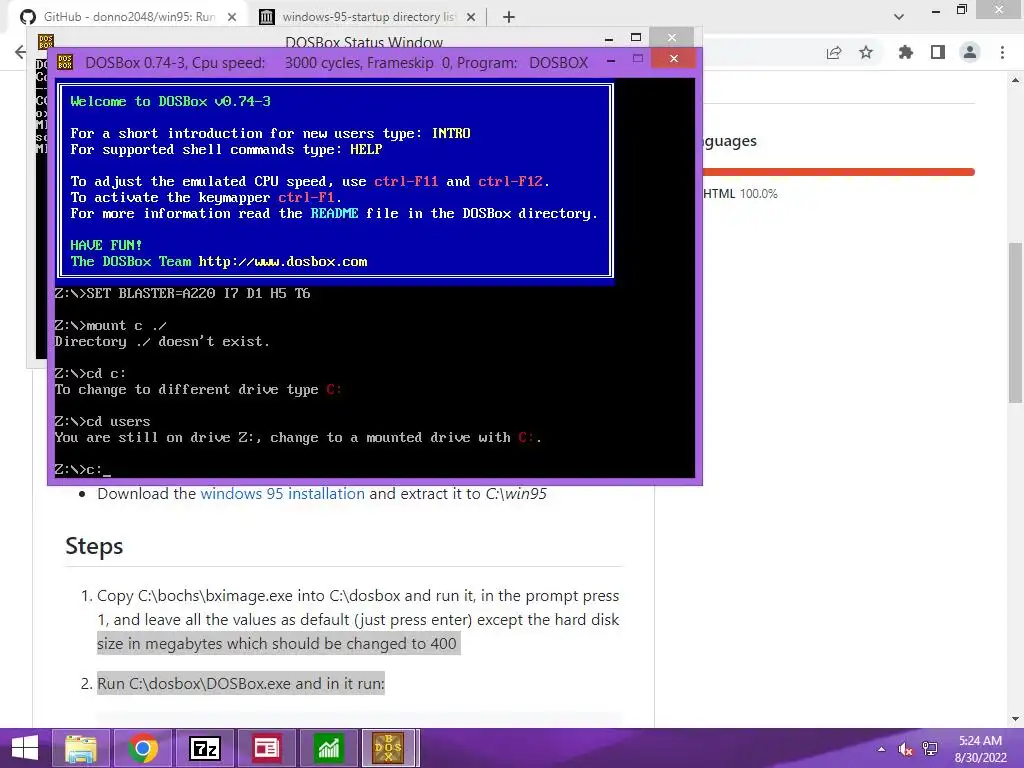
Task: Share this page from Chrome's toolbar
Action: [834, 52]
